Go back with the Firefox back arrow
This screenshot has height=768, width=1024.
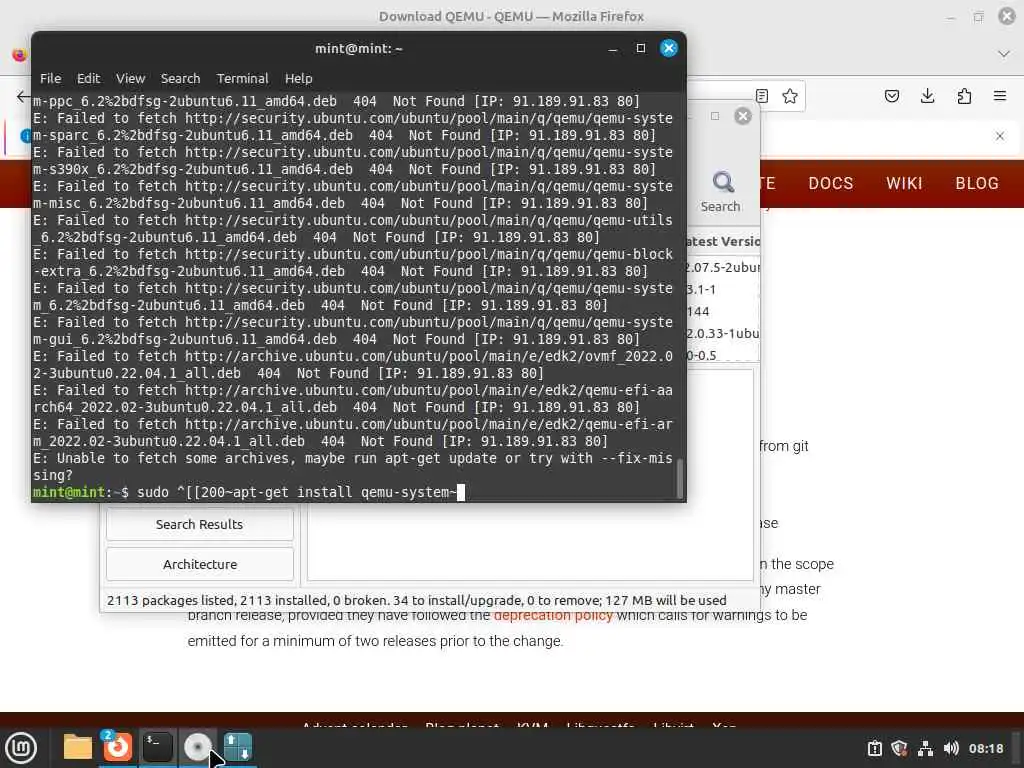(x=23, y=97)
